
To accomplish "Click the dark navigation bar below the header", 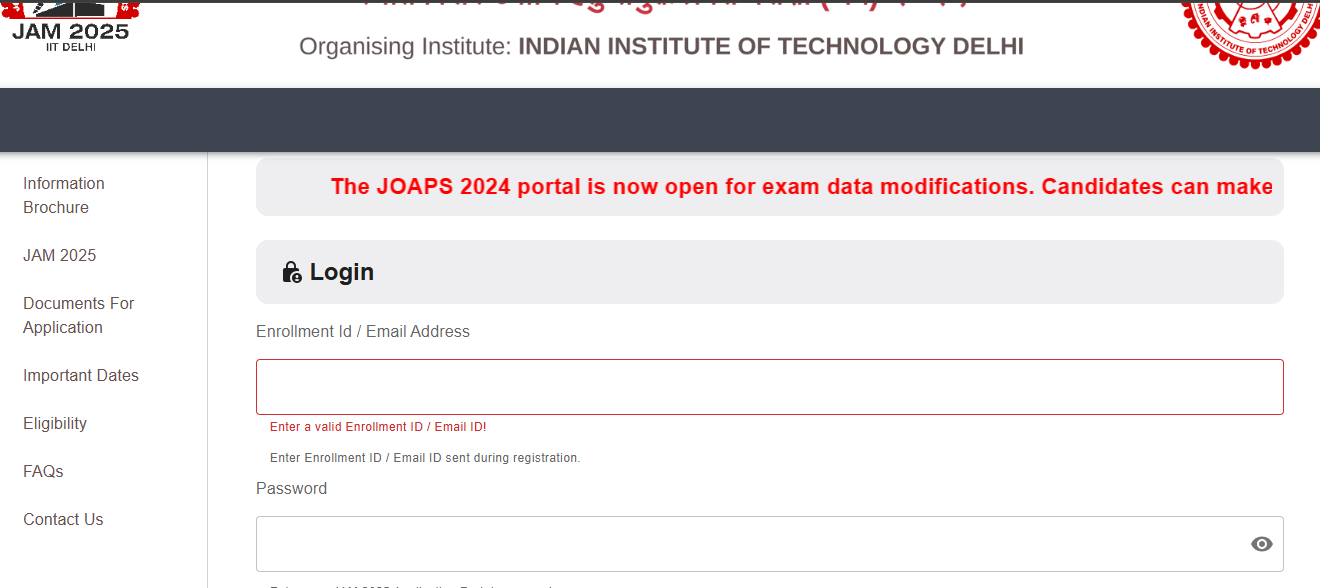I will (x=660, y=120).
